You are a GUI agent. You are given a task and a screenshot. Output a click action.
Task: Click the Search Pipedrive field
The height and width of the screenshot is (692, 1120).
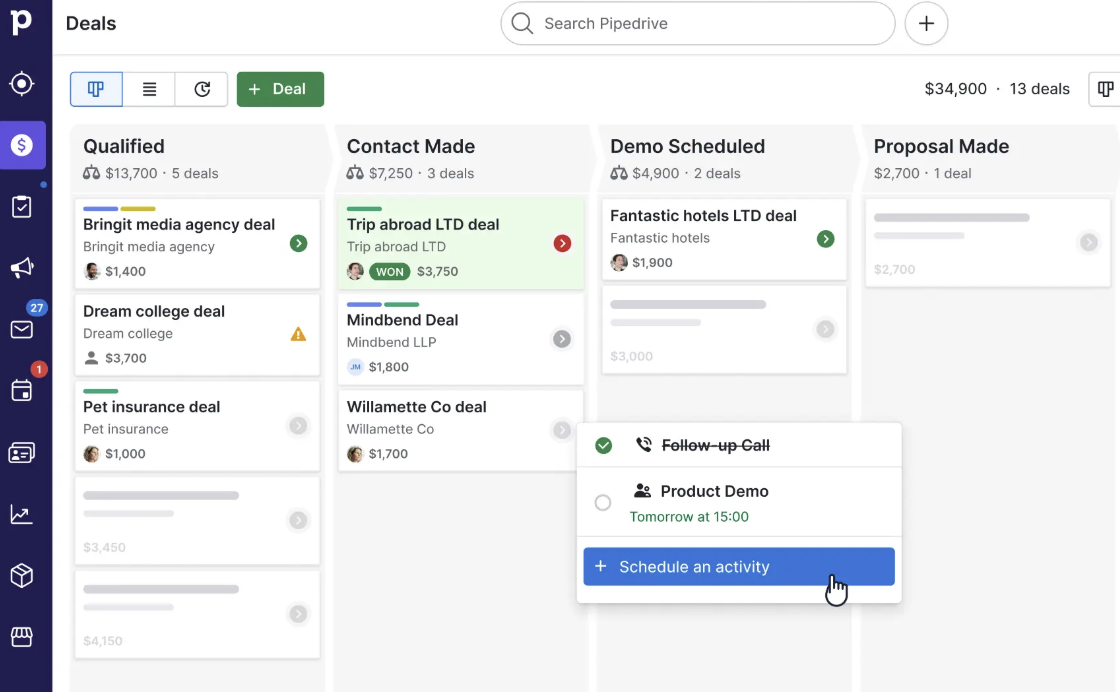pyautogui.click(x=697, y=23)
